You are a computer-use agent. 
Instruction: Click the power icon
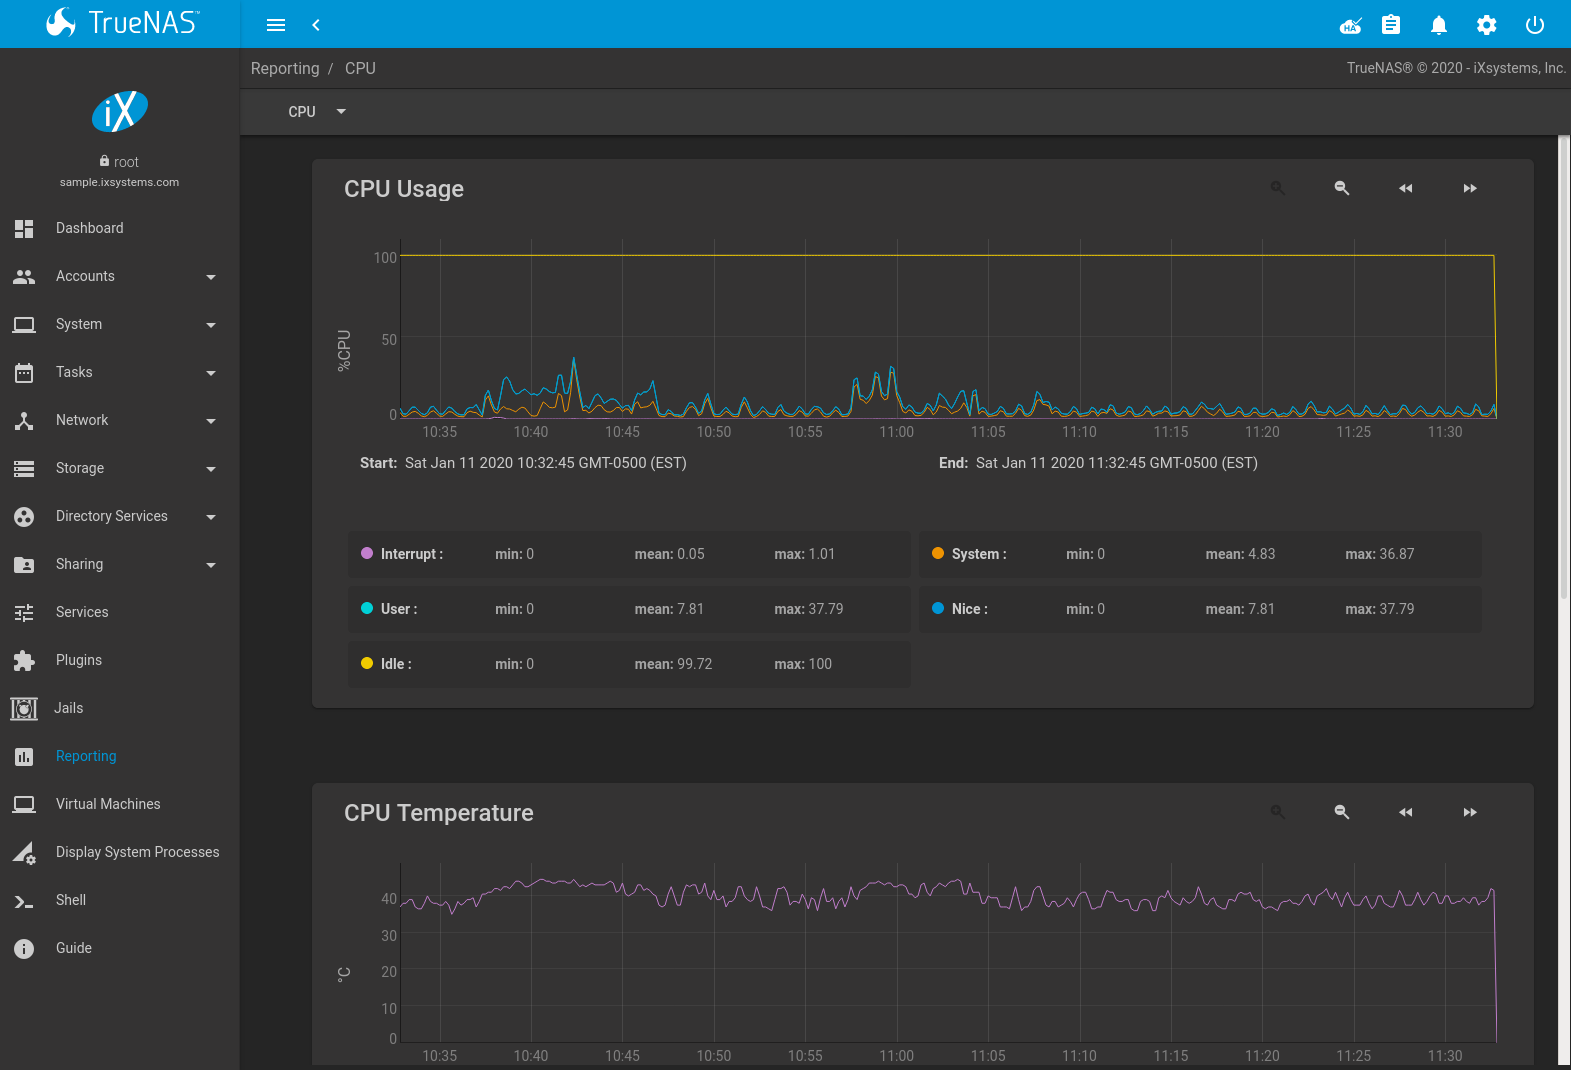point(1535,25)
